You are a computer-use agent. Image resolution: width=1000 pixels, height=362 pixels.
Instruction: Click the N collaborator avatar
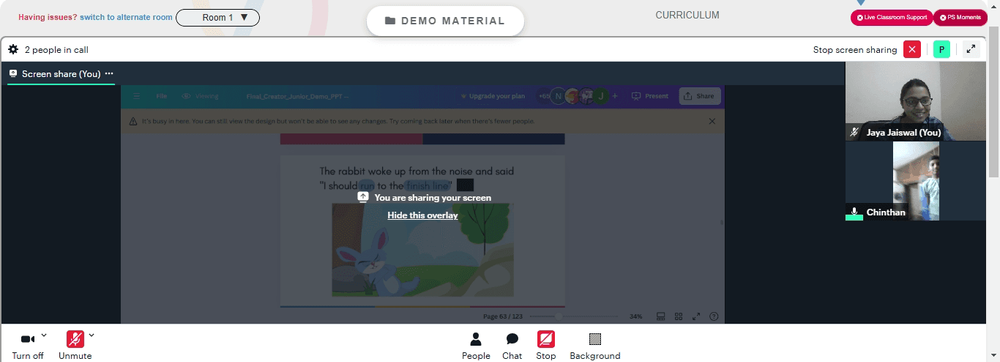tap(558, 96)
